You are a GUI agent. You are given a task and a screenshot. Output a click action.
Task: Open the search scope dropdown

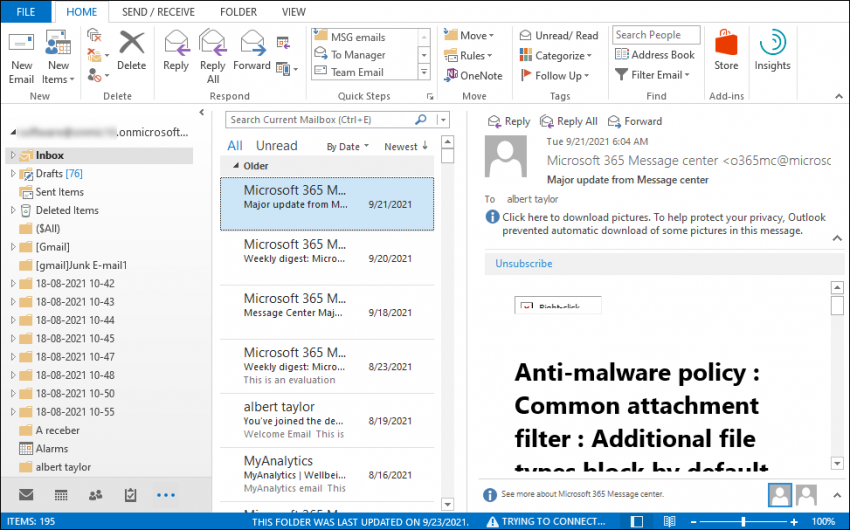[x=443, y=120]
